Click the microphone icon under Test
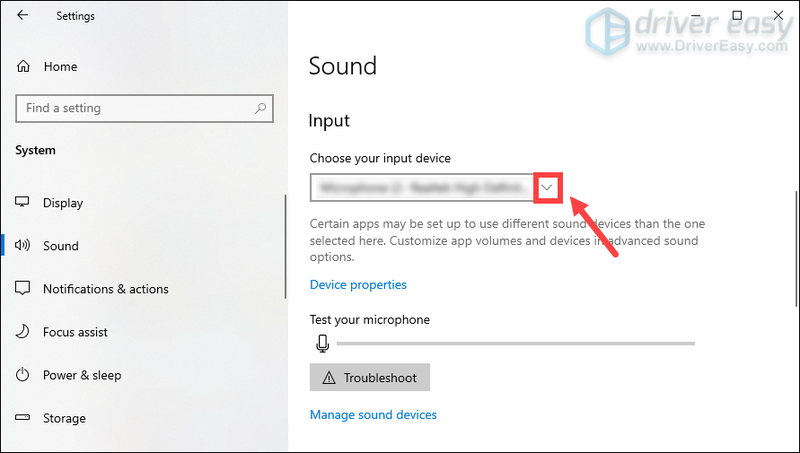 (x=322, y=343)
